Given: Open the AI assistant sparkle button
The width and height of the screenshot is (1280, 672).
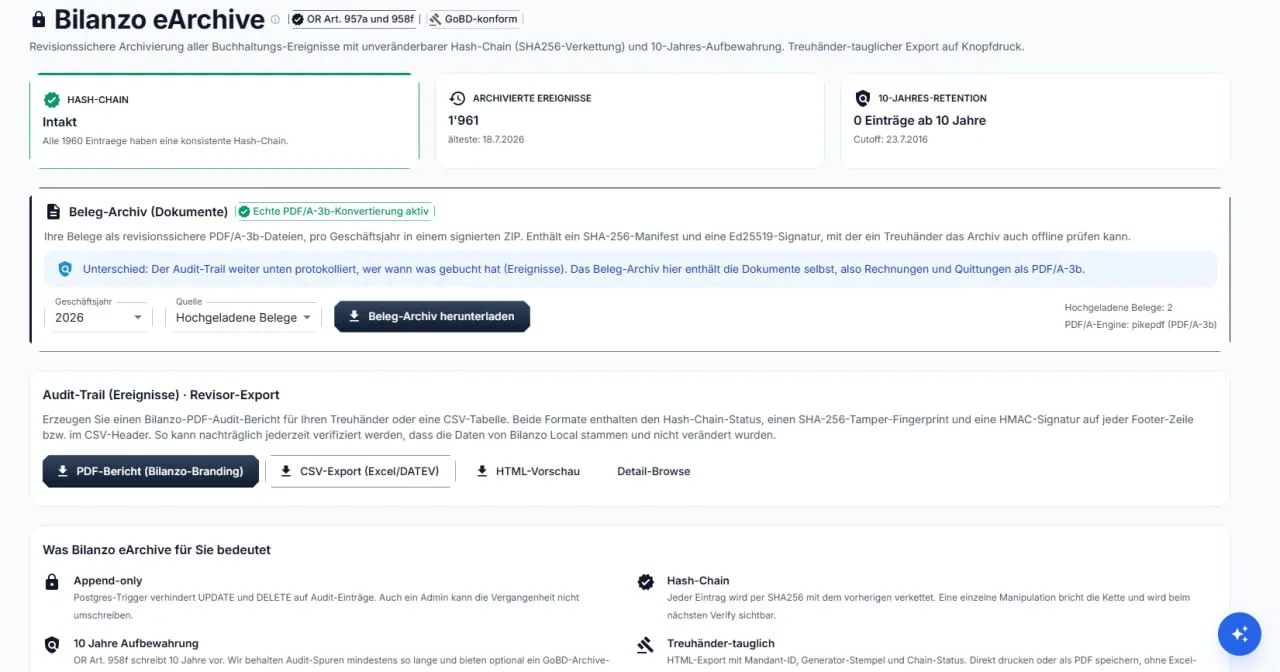Looking at the screenshot, I should pyautogui.click(x=1240, y=633).
